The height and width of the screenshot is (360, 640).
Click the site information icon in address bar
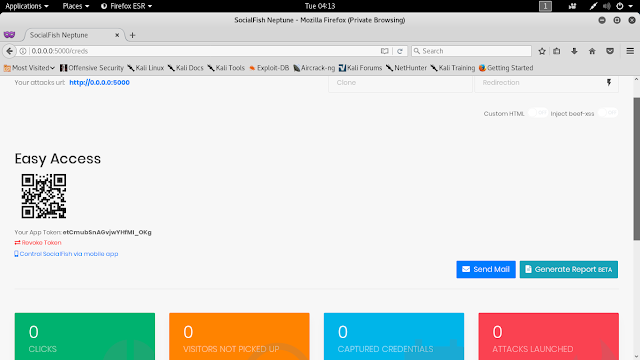point(23,51)
